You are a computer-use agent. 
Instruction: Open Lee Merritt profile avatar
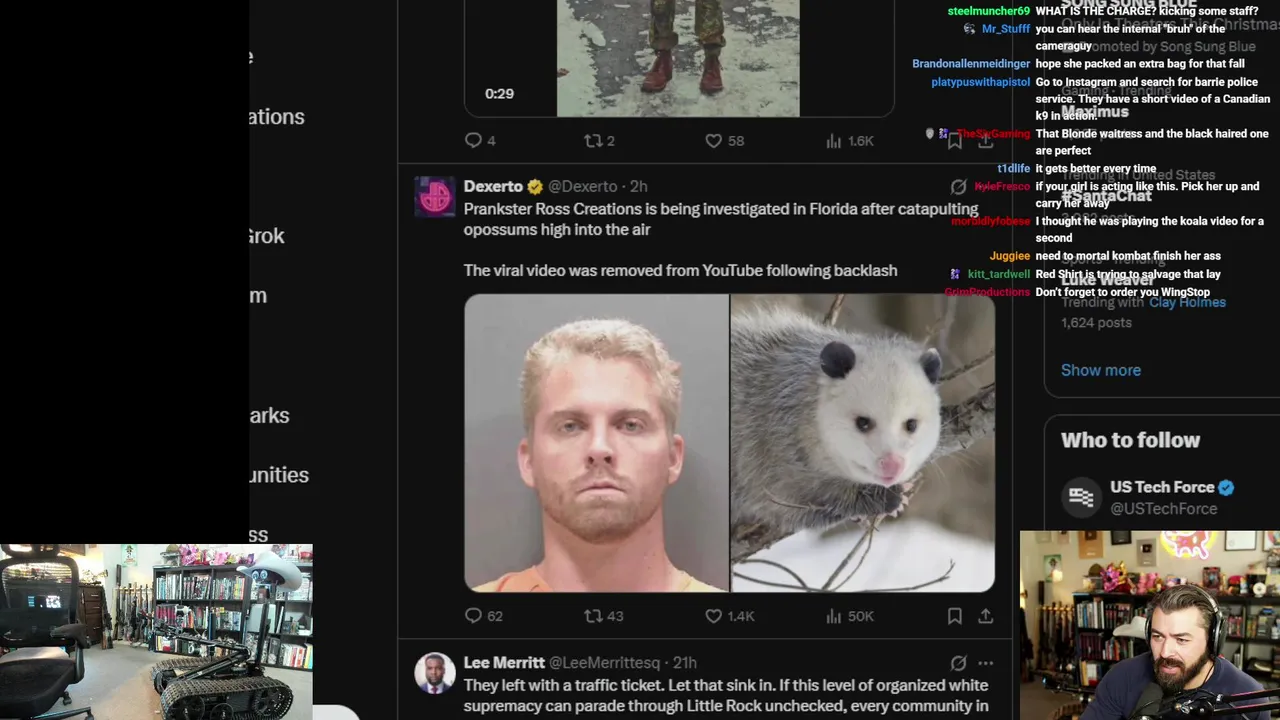pos(435,673)
